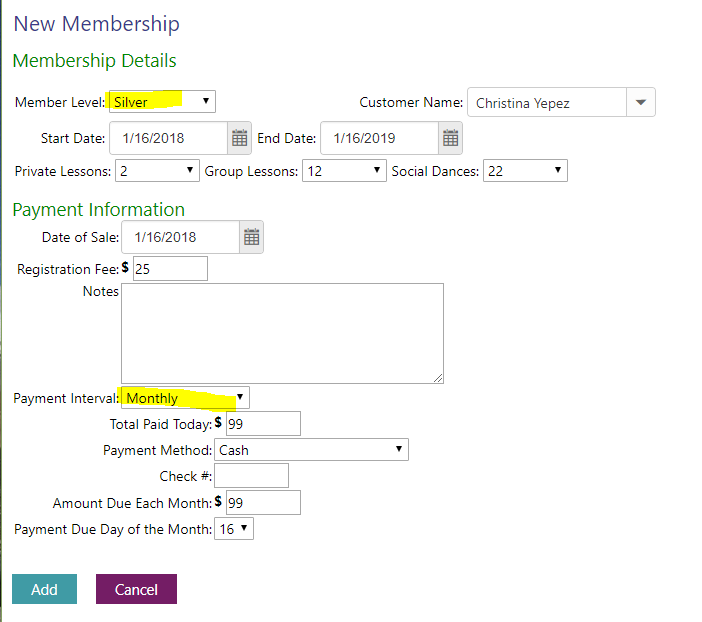This screenshot has height=622, width=702.
Task: Click the Start Date text field
Action: pos(167,138)
